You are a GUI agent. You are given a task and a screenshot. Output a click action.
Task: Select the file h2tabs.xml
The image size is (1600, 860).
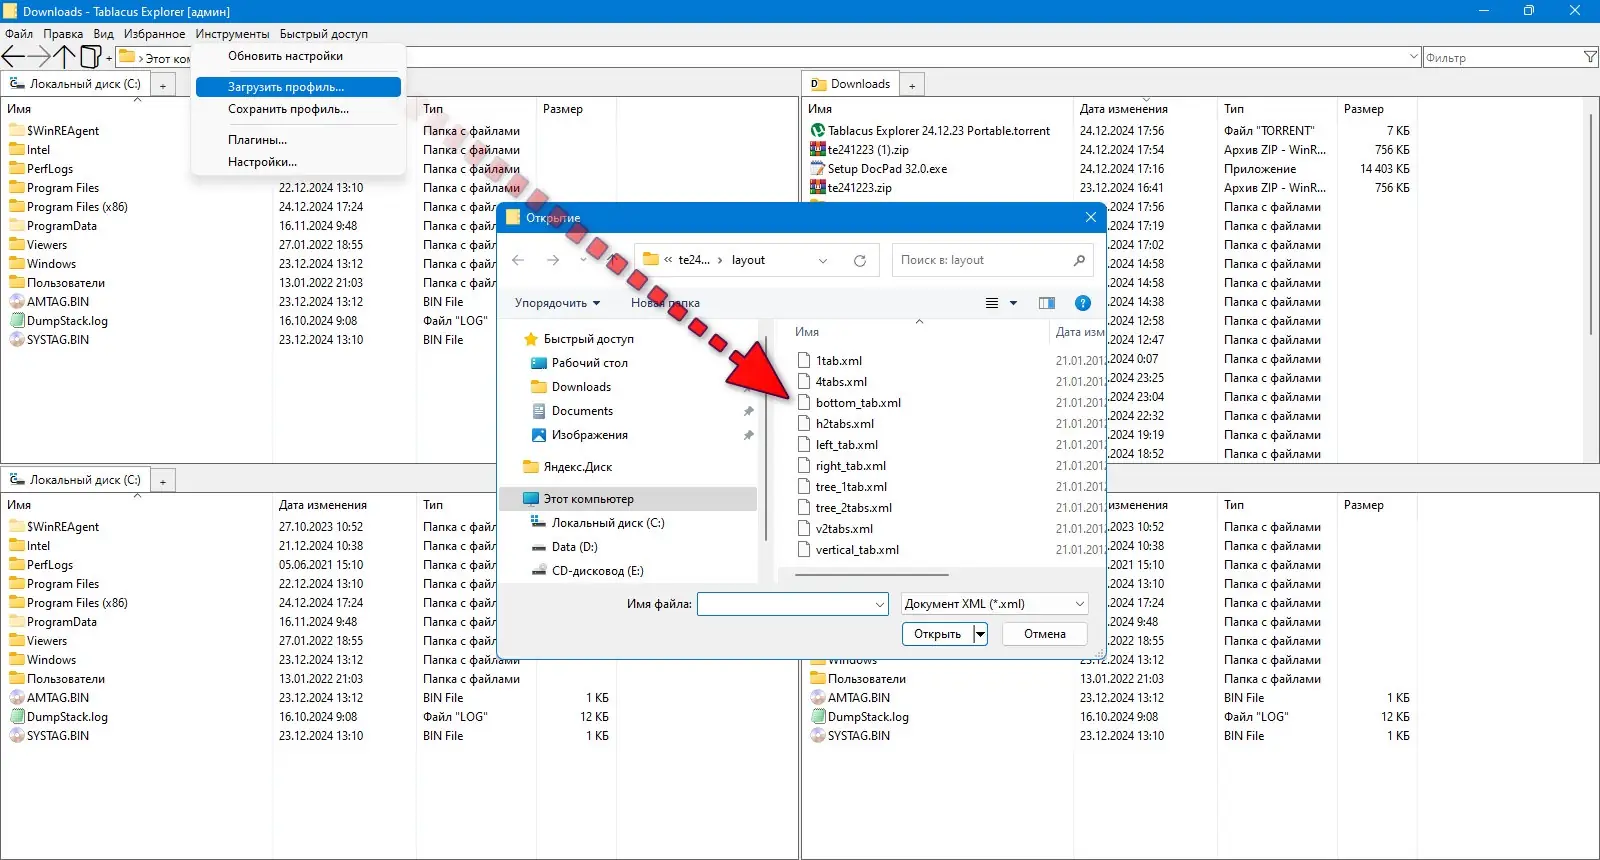pos(845,424)
